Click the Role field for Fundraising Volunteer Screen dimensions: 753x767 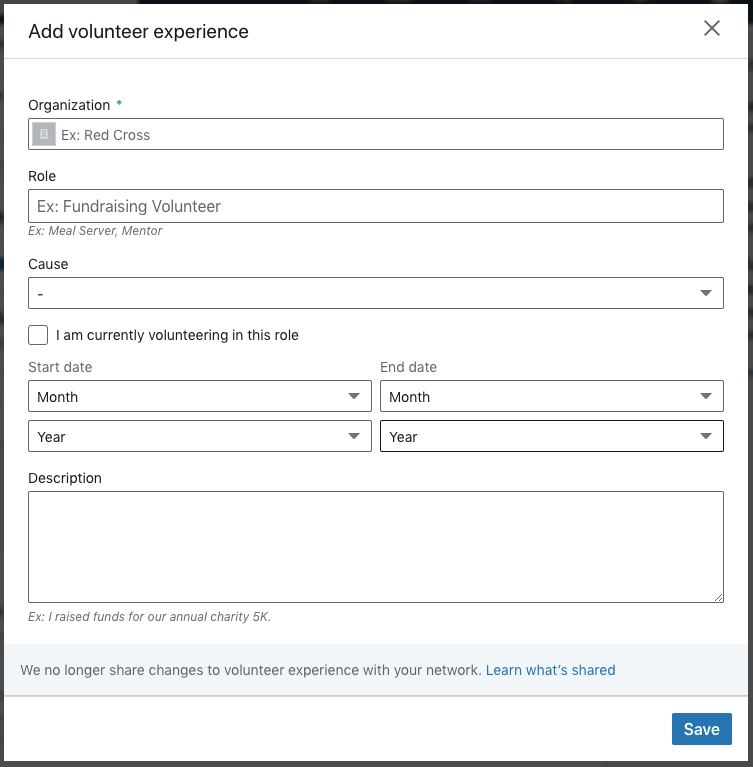(375, 206)
